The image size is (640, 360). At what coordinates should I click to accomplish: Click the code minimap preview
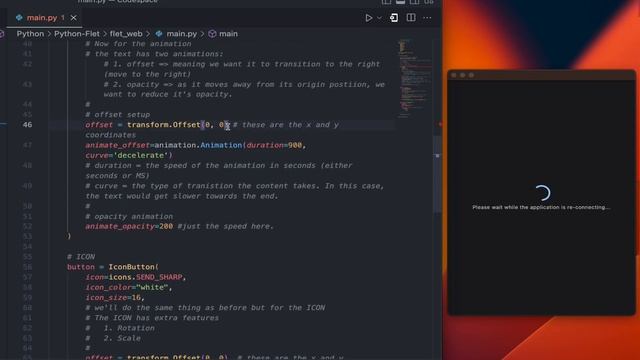(x=414, y=78)
